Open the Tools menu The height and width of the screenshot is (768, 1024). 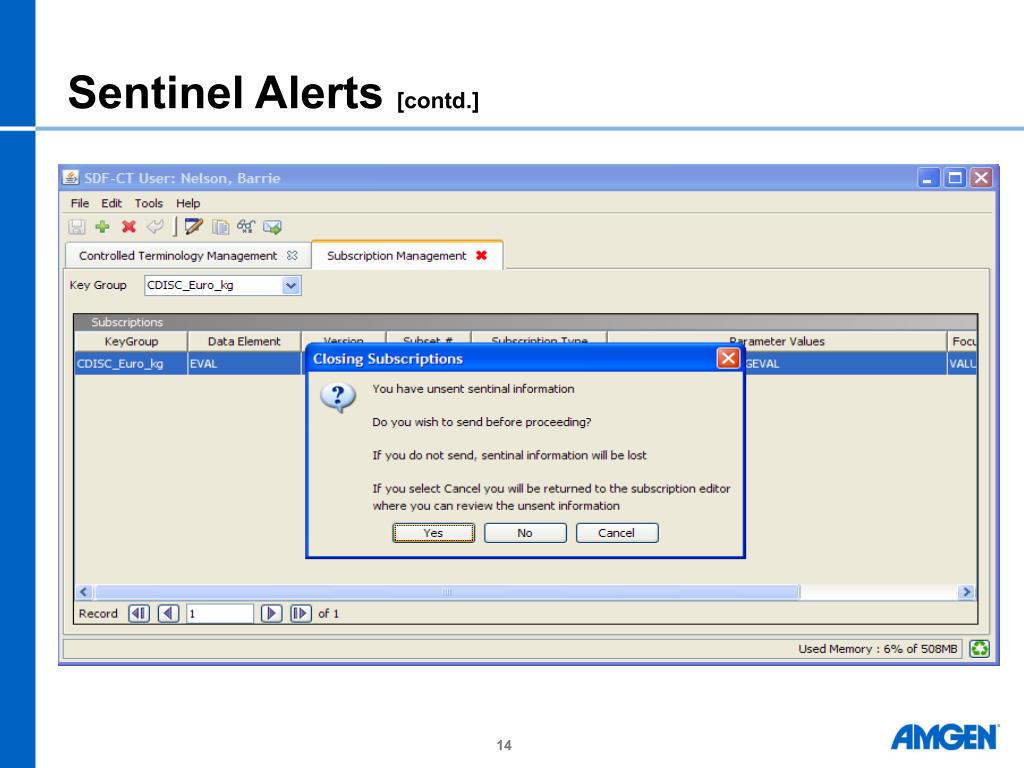(149, 203)
